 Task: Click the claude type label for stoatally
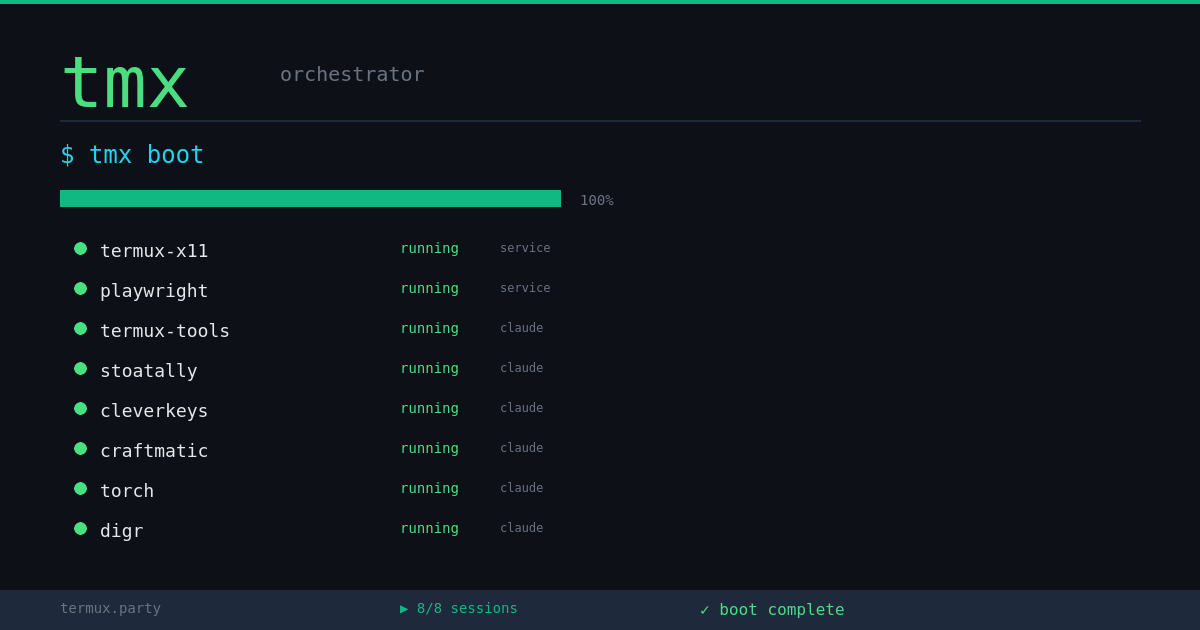pyautogui.click(x=522, y=368)
